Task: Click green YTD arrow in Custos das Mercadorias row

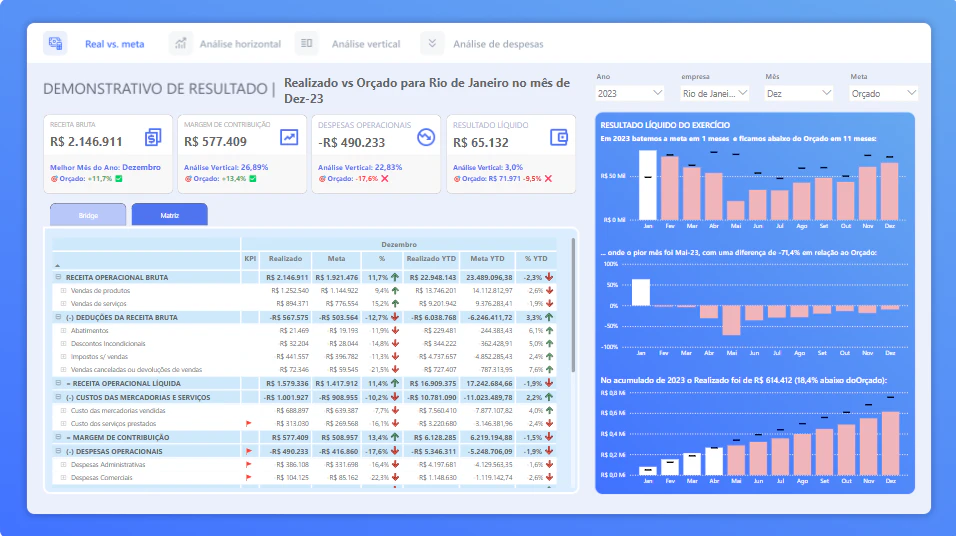Action: [x=549, y=397]
